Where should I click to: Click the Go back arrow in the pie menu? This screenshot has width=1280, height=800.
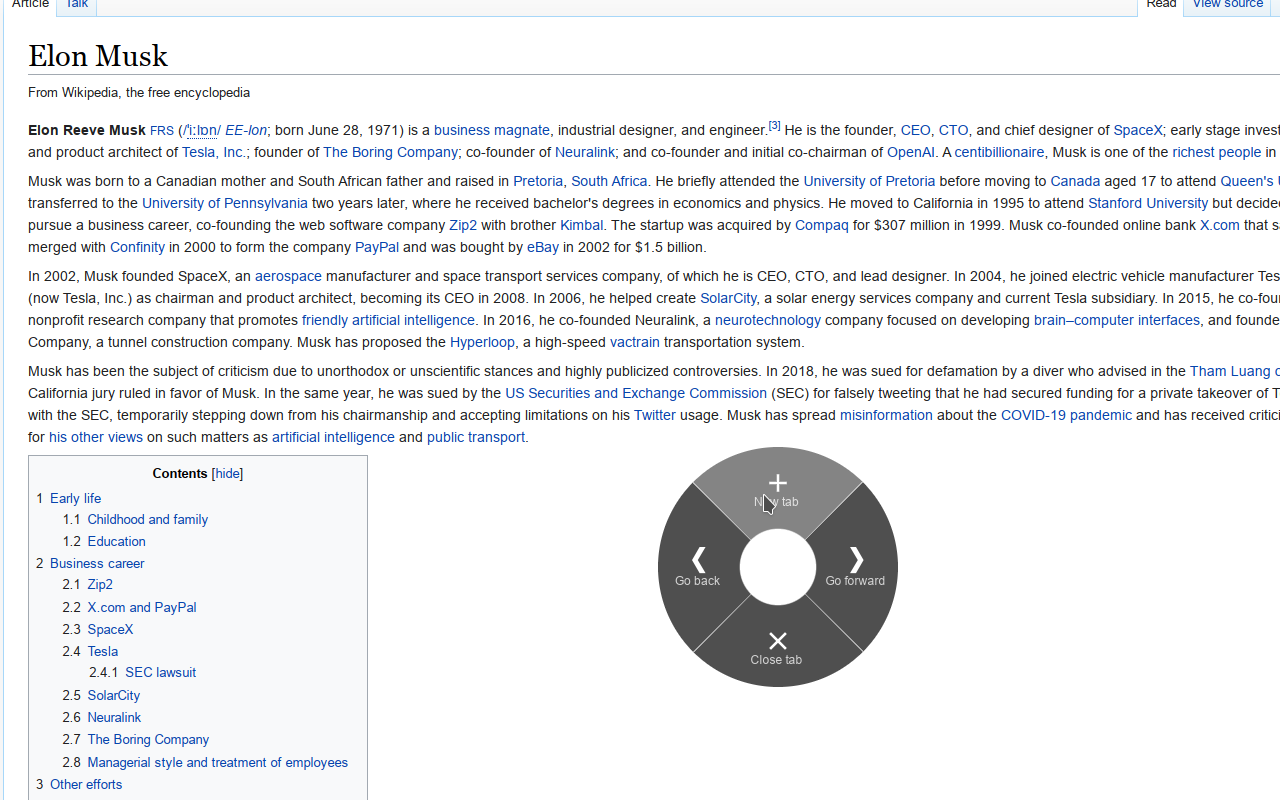699,559
